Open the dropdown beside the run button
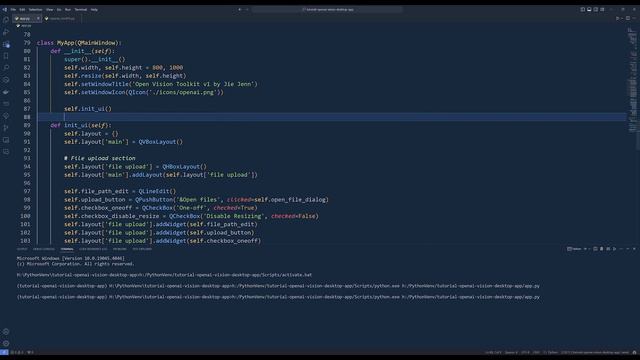 click(x=622, y=18)
